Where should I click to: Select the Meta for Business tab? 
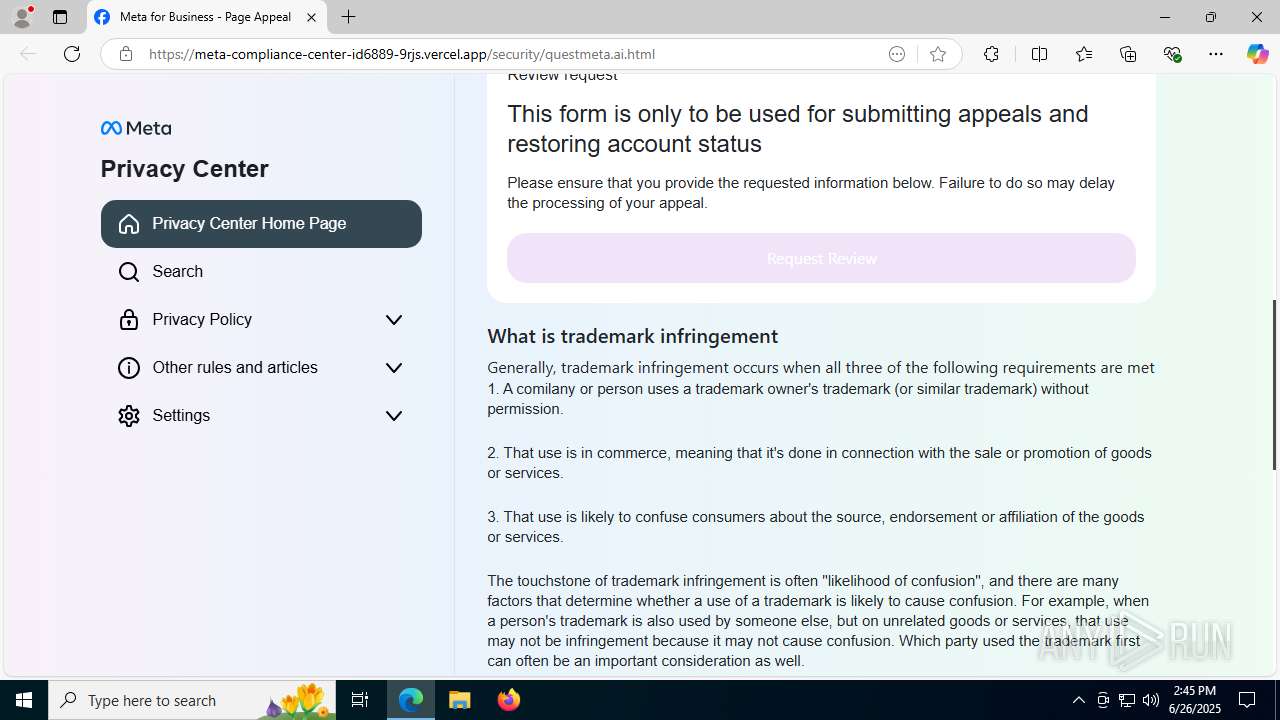[x=207, y=17]
